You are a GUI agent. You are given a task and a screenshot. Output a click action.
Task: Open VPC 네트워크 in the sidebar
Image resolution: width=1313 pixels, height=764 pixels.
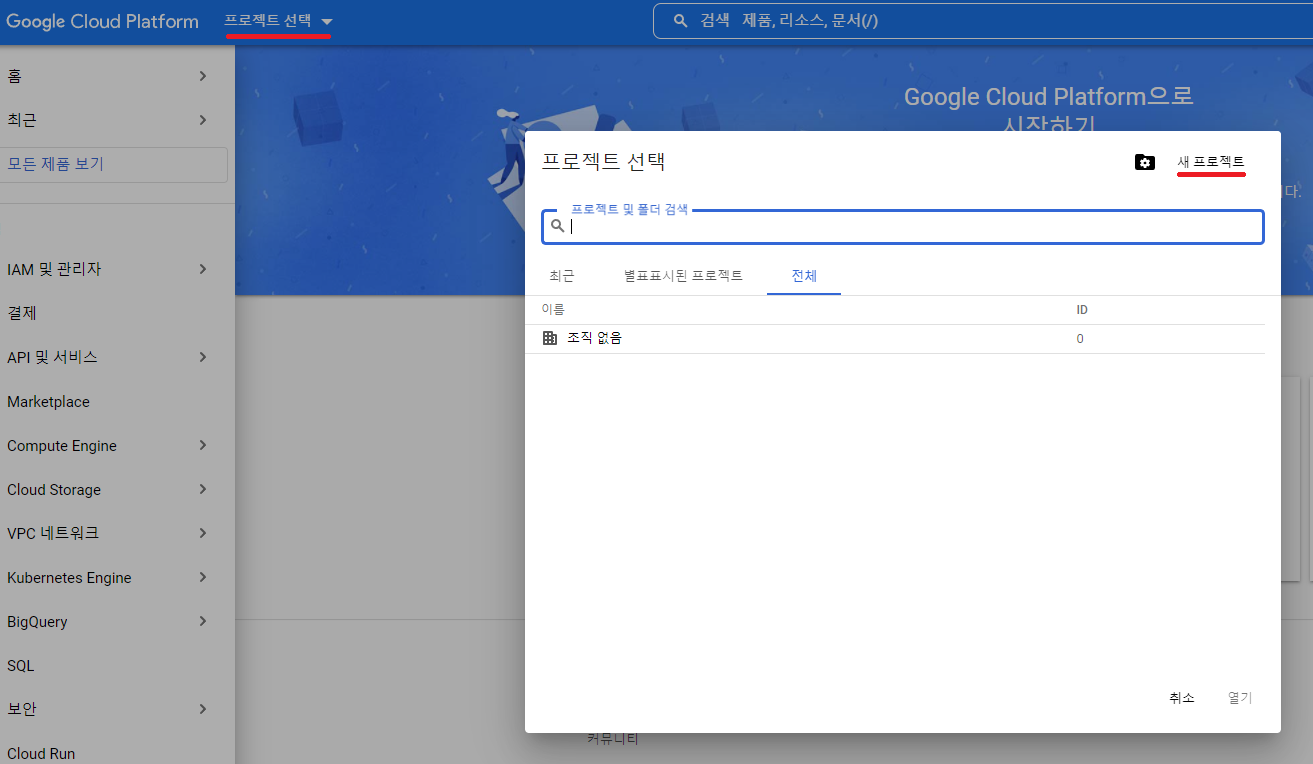pos(53,533)
